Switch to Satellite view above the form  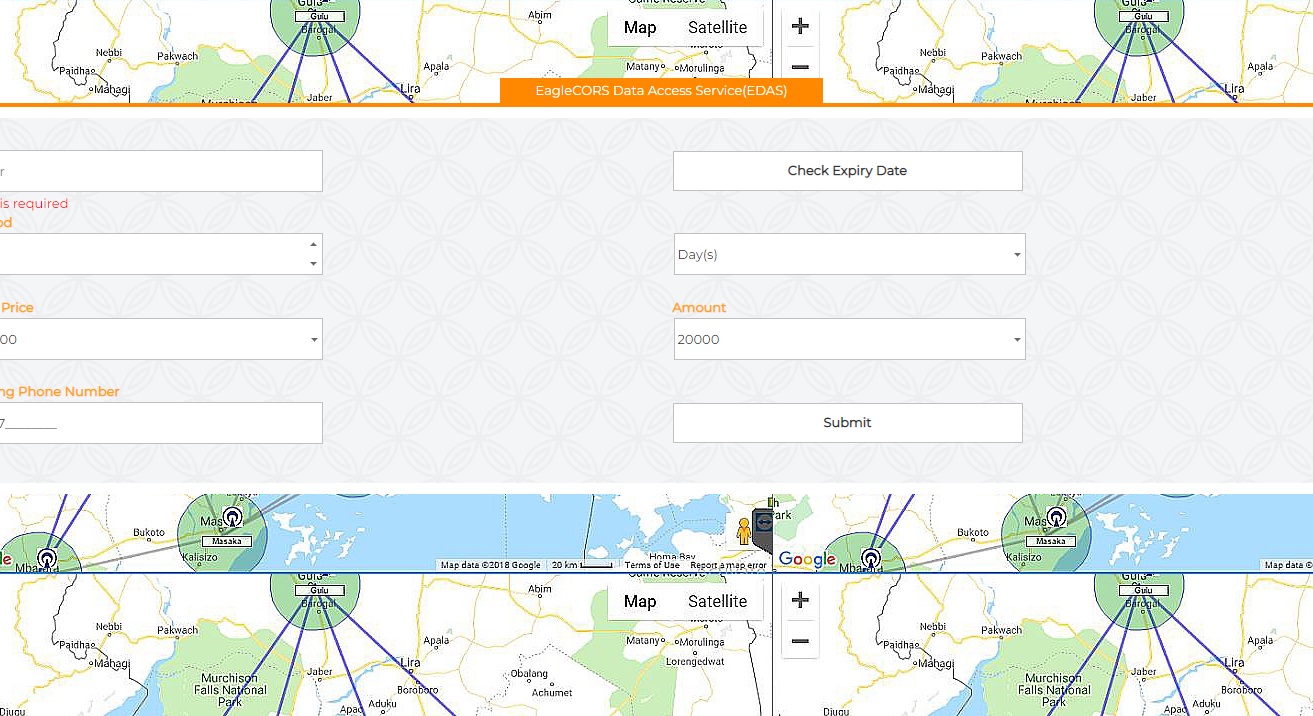pos(717,27)
